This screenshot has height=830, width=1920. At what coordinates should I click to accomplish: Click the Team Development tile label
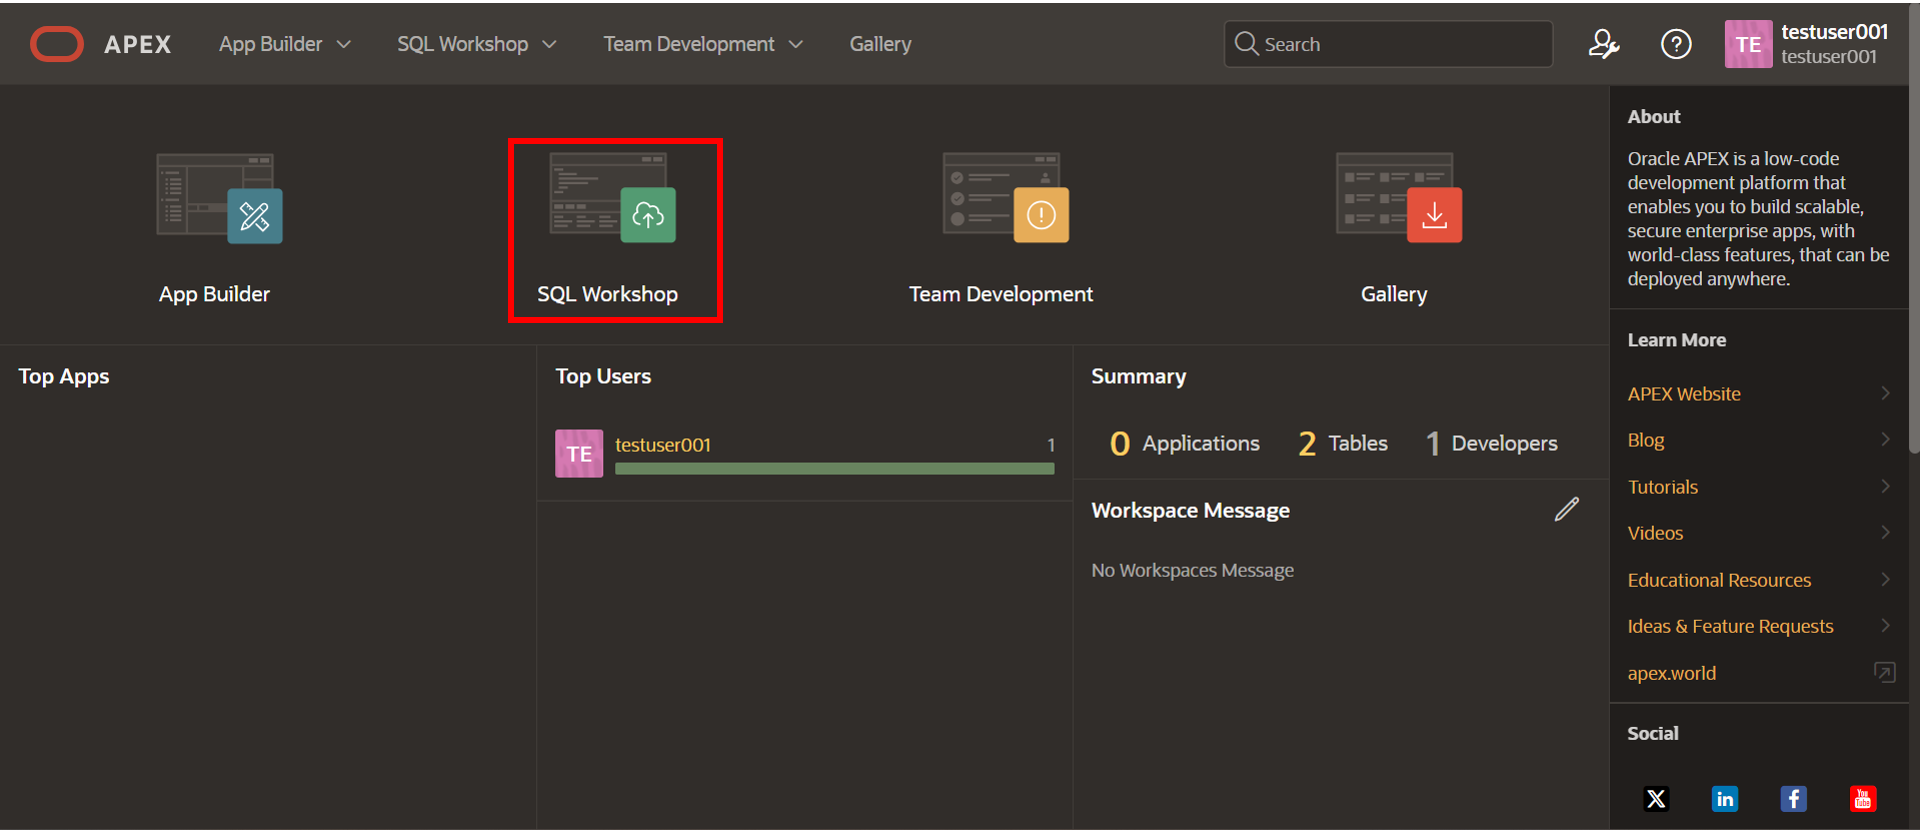click(1001, 294)
